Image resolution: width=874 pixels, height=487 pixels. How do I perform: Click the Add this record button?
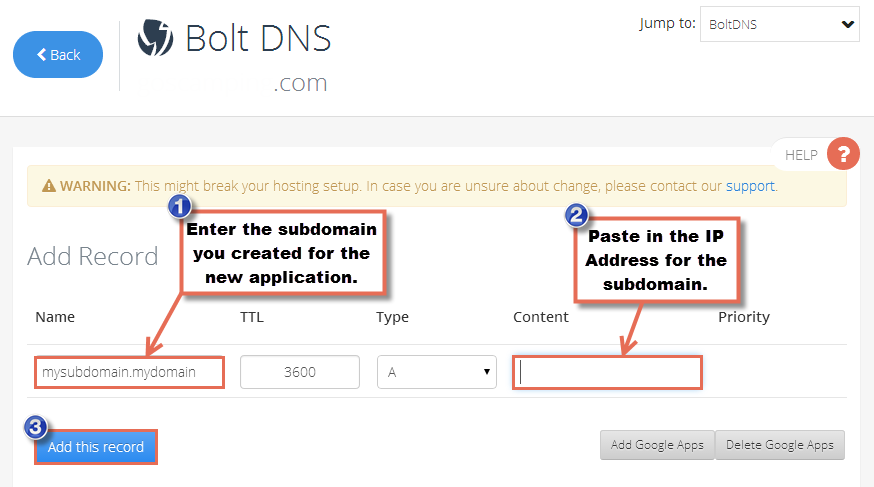pyautogui.click(x=96, y=447)
